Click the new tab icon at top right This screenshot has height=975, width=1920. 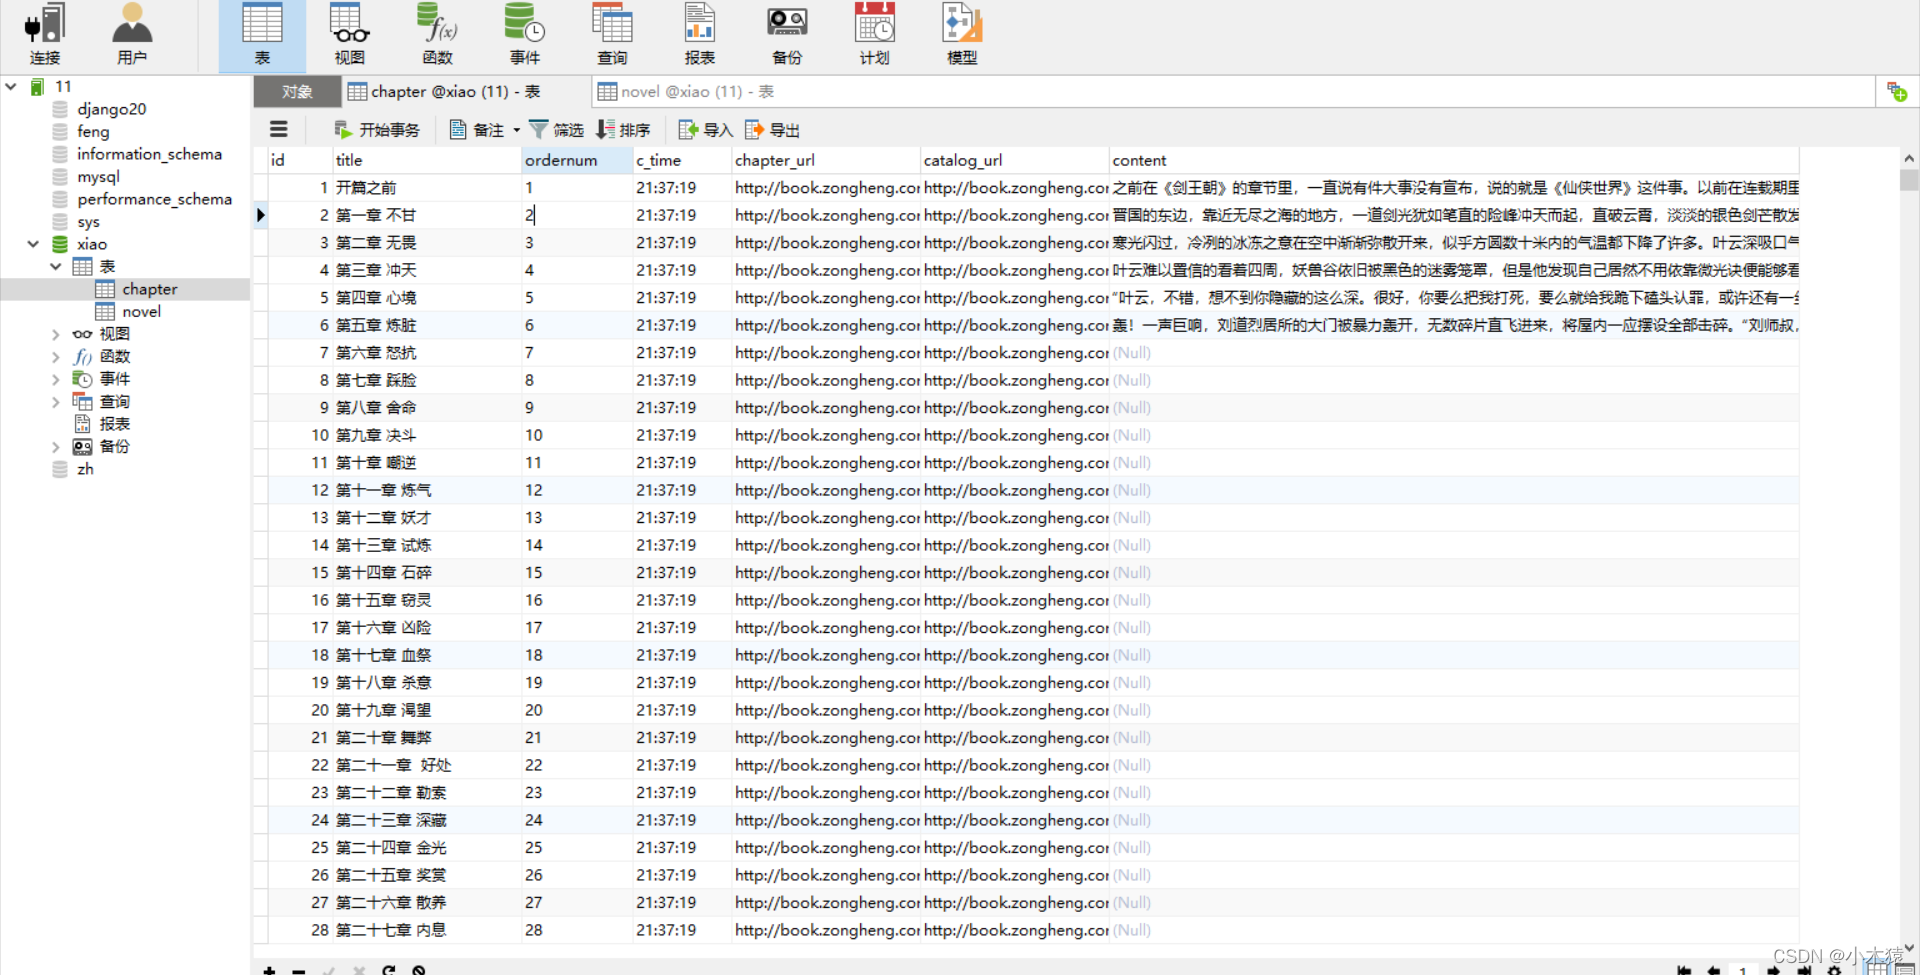1897,92
